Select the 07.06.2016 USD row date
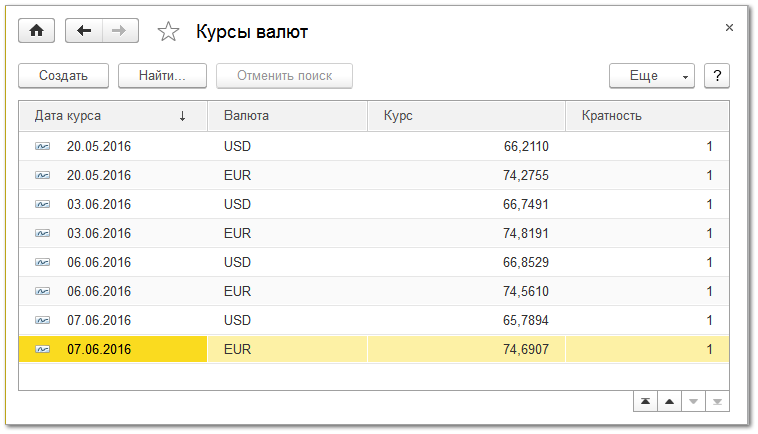The height and width of the screenshot is (434, 758). [99, 320]
